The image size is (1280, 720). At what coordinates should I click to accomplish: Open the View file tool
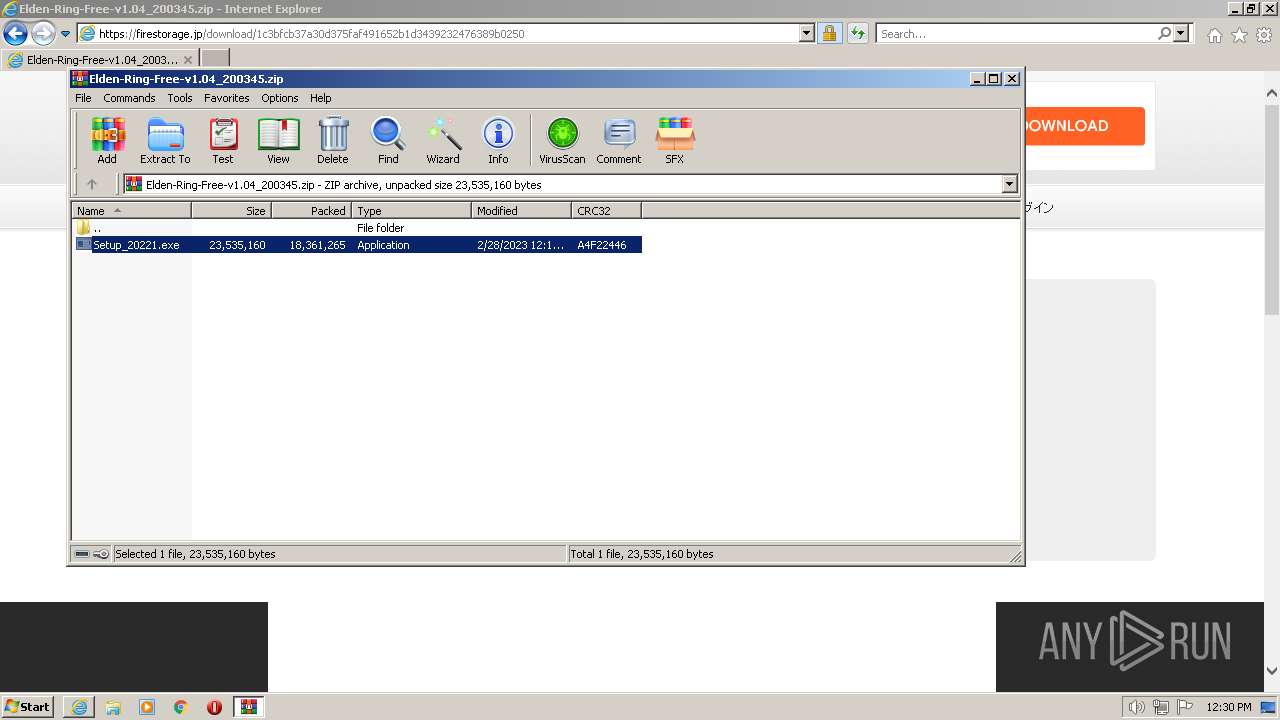[278, 140]
